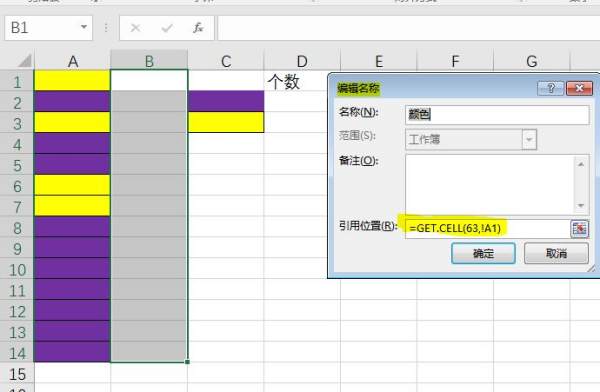This screenshot has width=600, height=392.
Task: Click inside the formula bar input
Action: coord(409,28)
